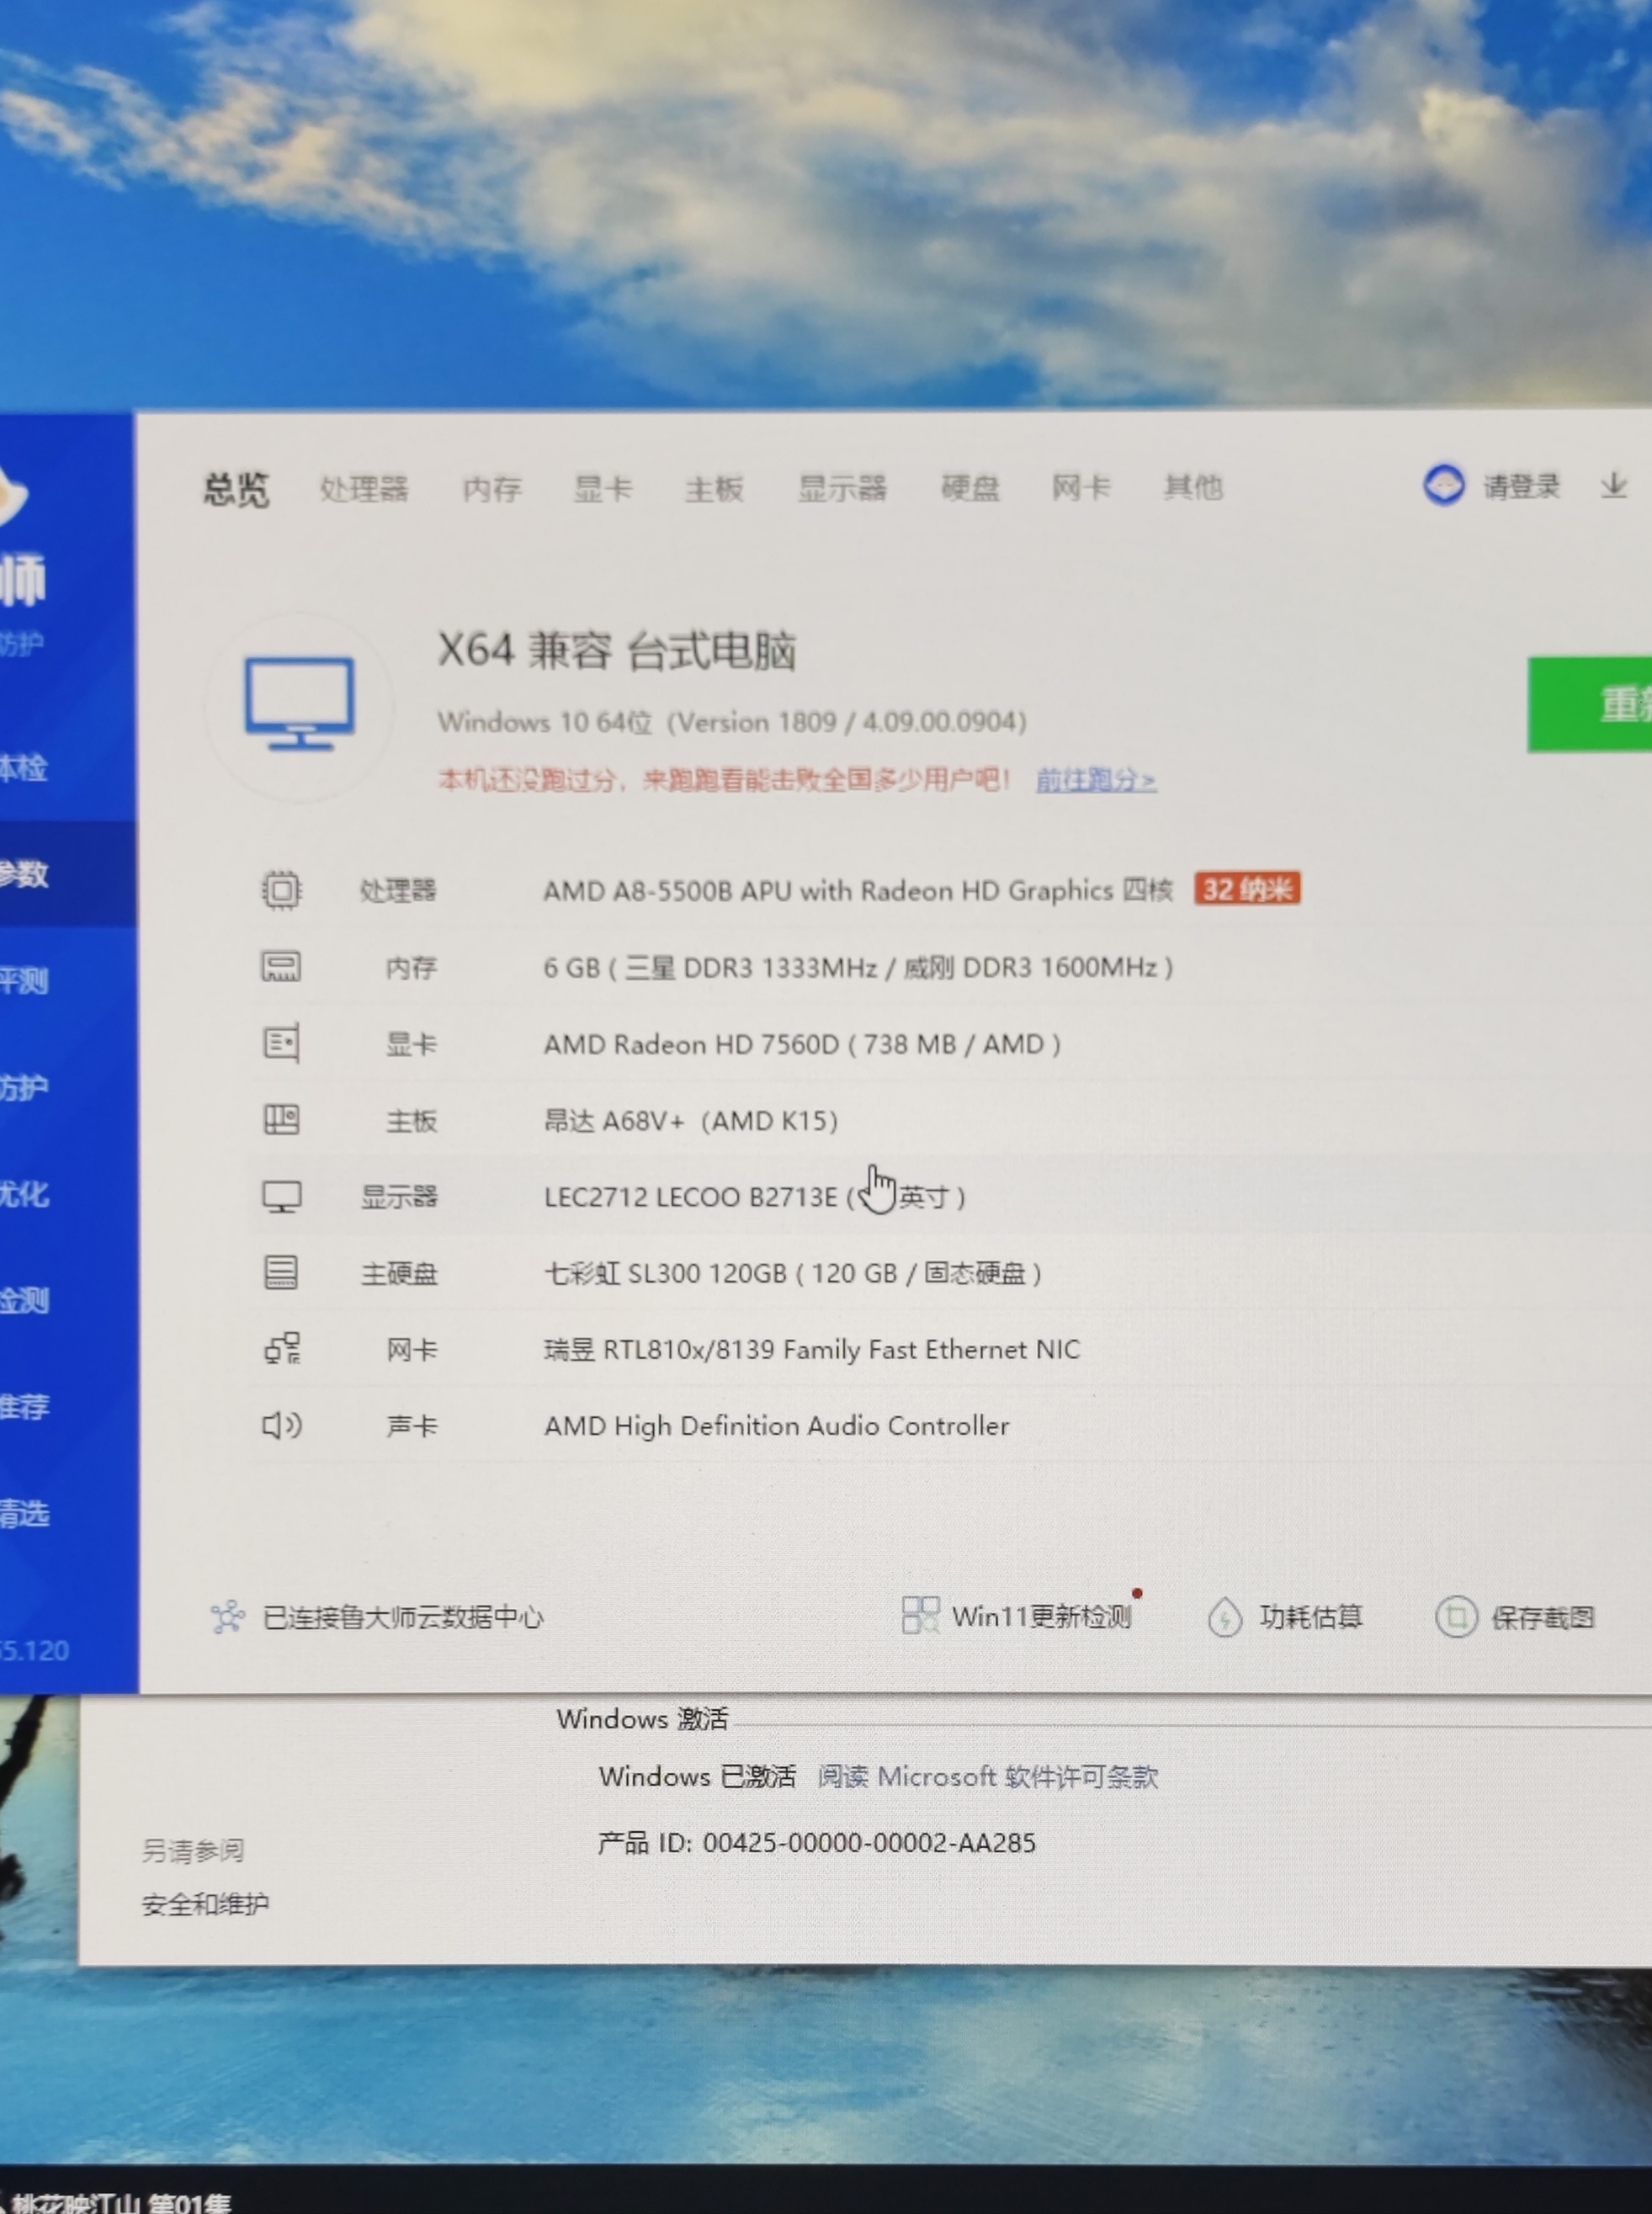Switch to the 网卡 tab

point(1081,487)
